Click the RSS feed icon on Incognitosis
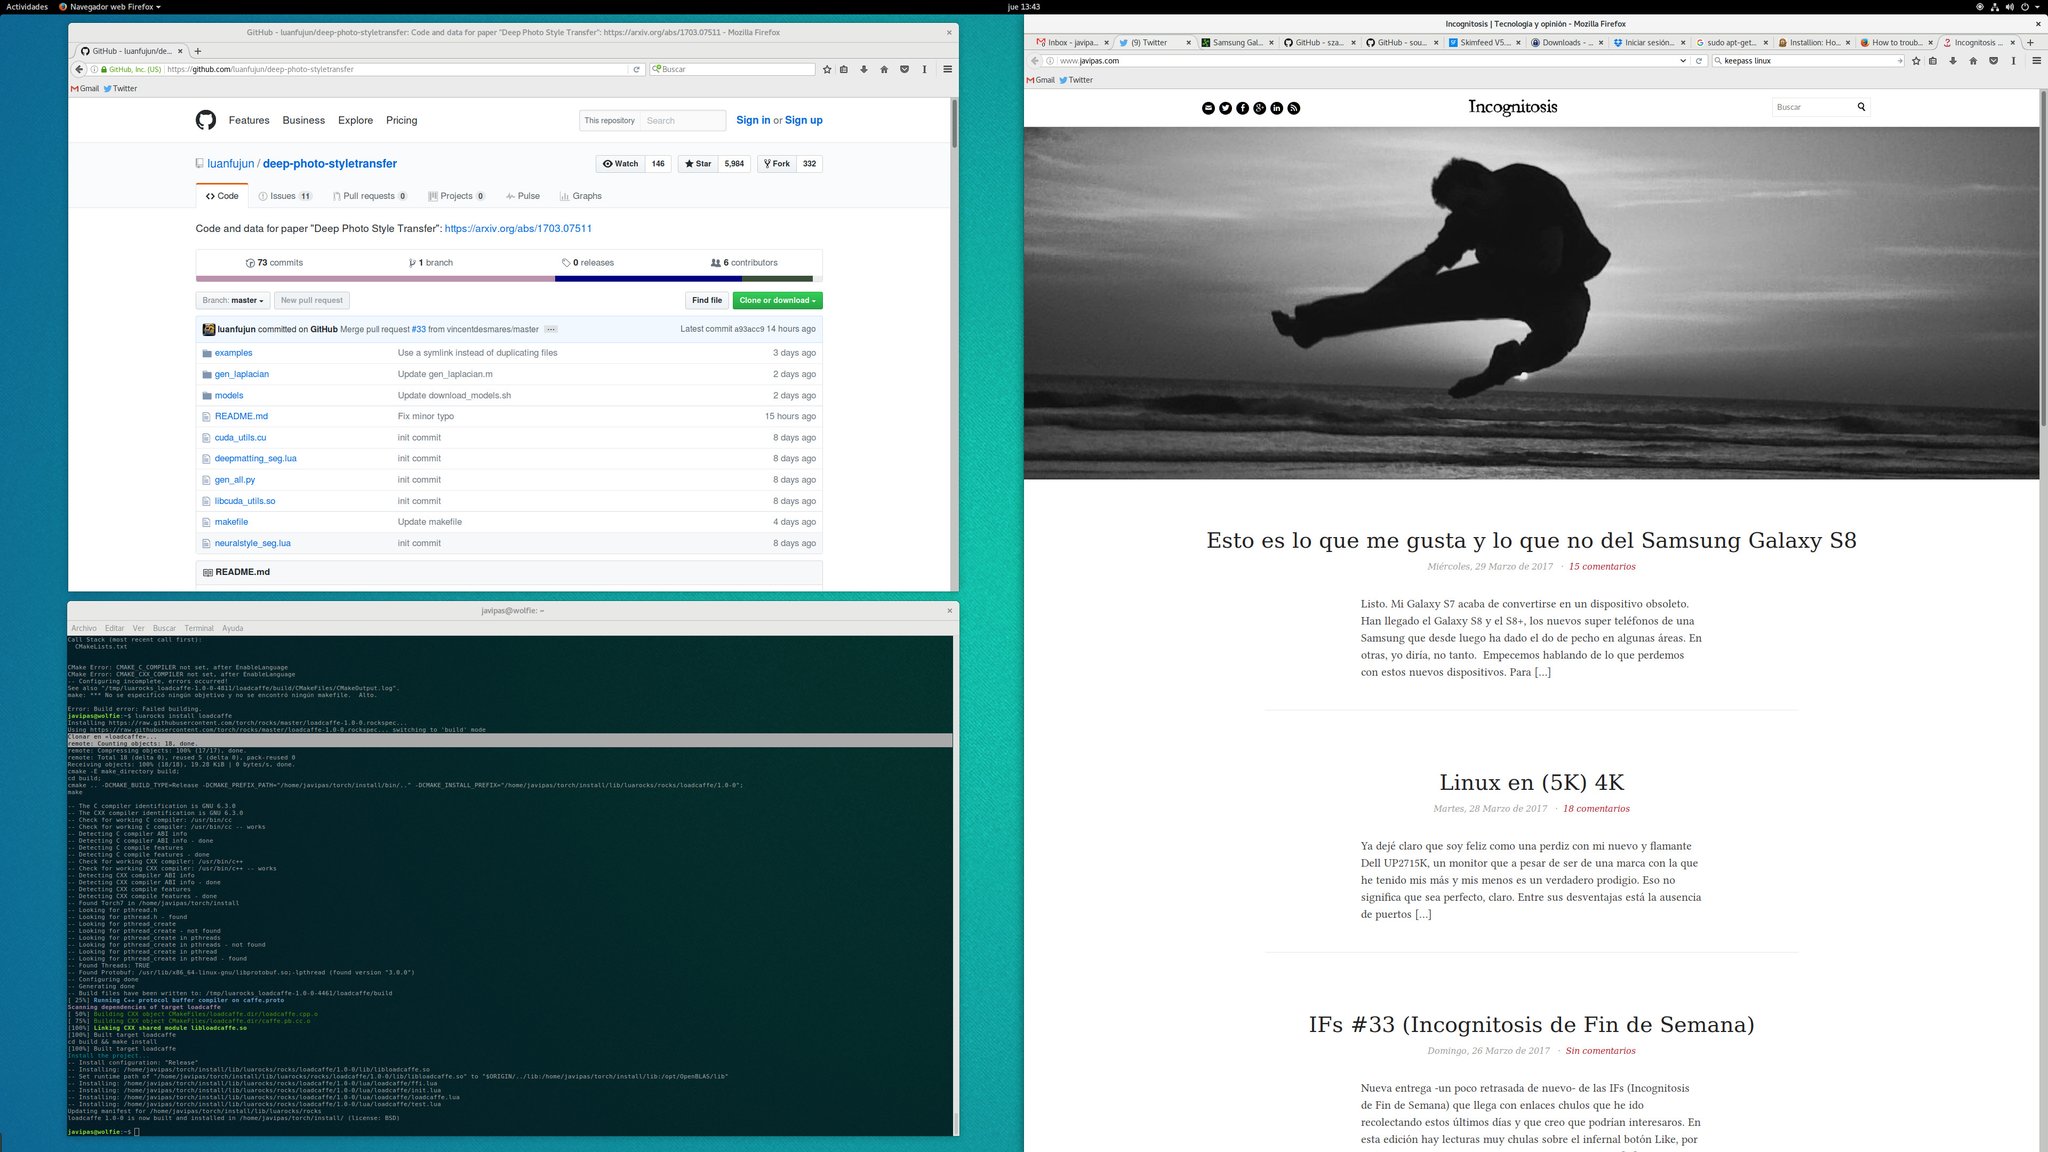This screenshot has width=2048, height=1152. click(x=1293, y=108)
